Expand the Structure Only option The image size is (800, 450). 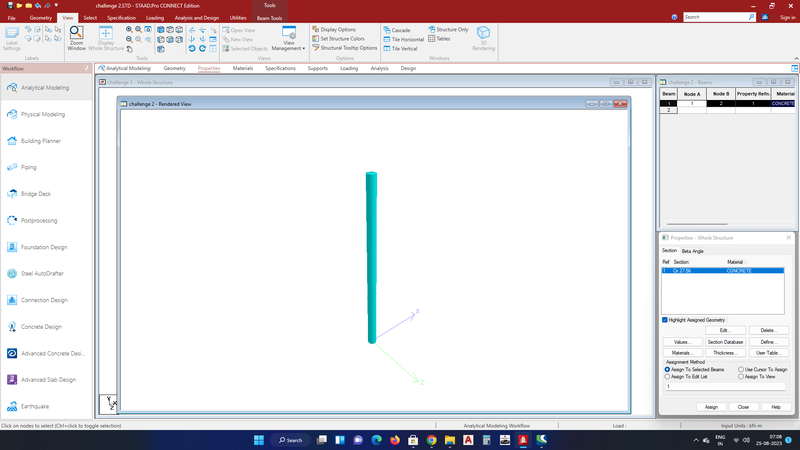coord(448,30)
